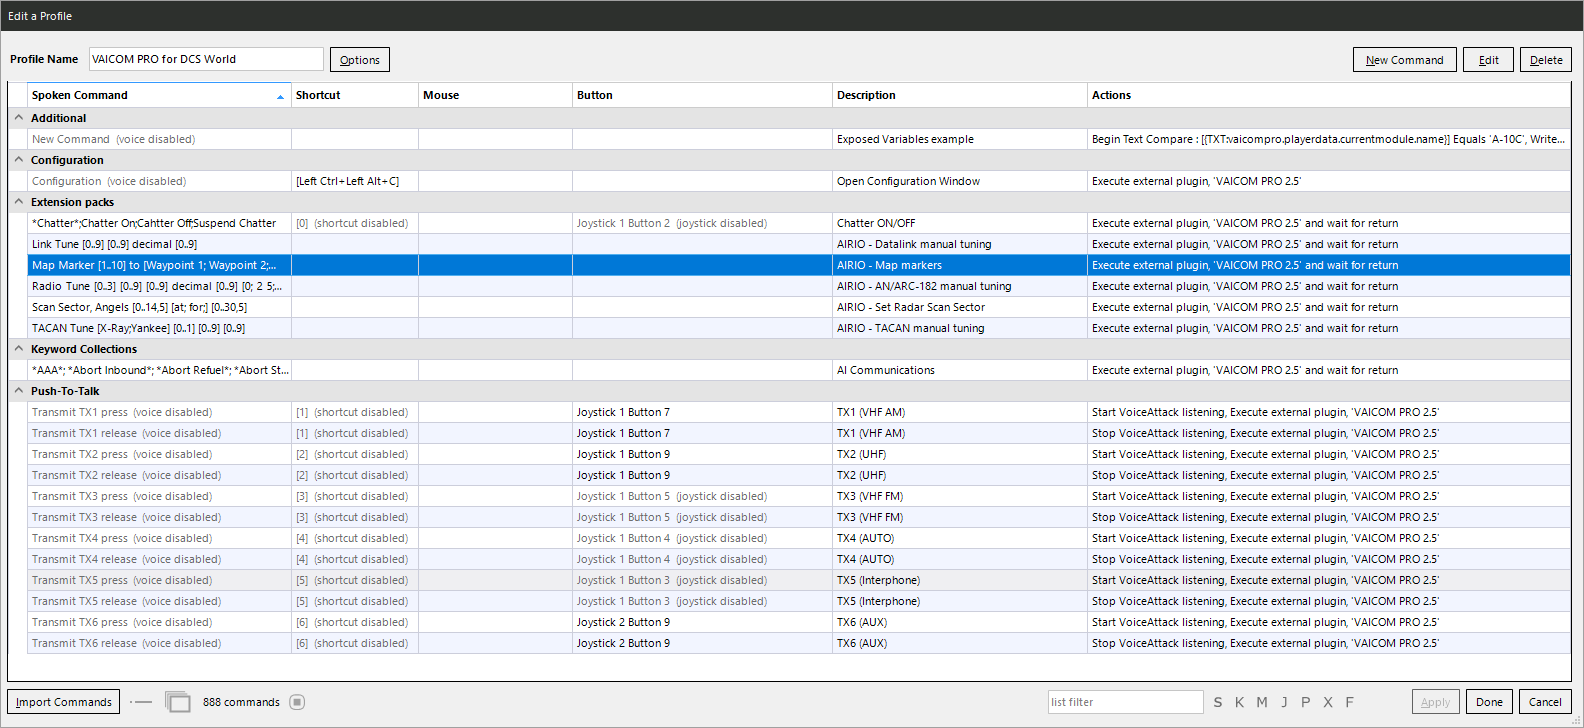Select the Transmit TX4 press row
Image resolution: width=1584 pixels, height=728 pixels.
[x=799, y=538]
